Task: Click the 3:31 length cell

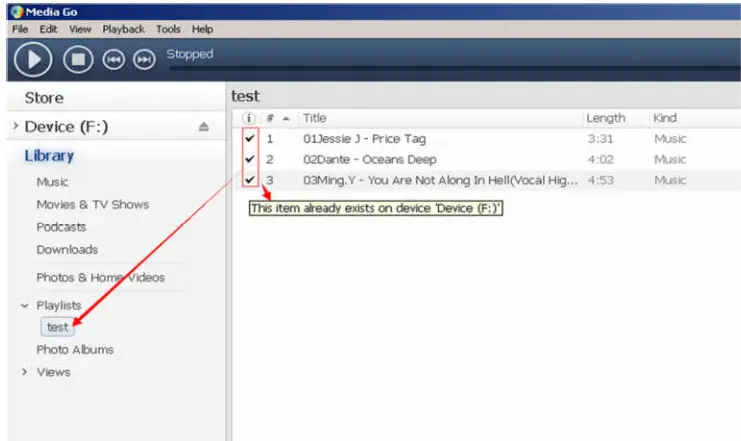Action: [x=600, y=138]
